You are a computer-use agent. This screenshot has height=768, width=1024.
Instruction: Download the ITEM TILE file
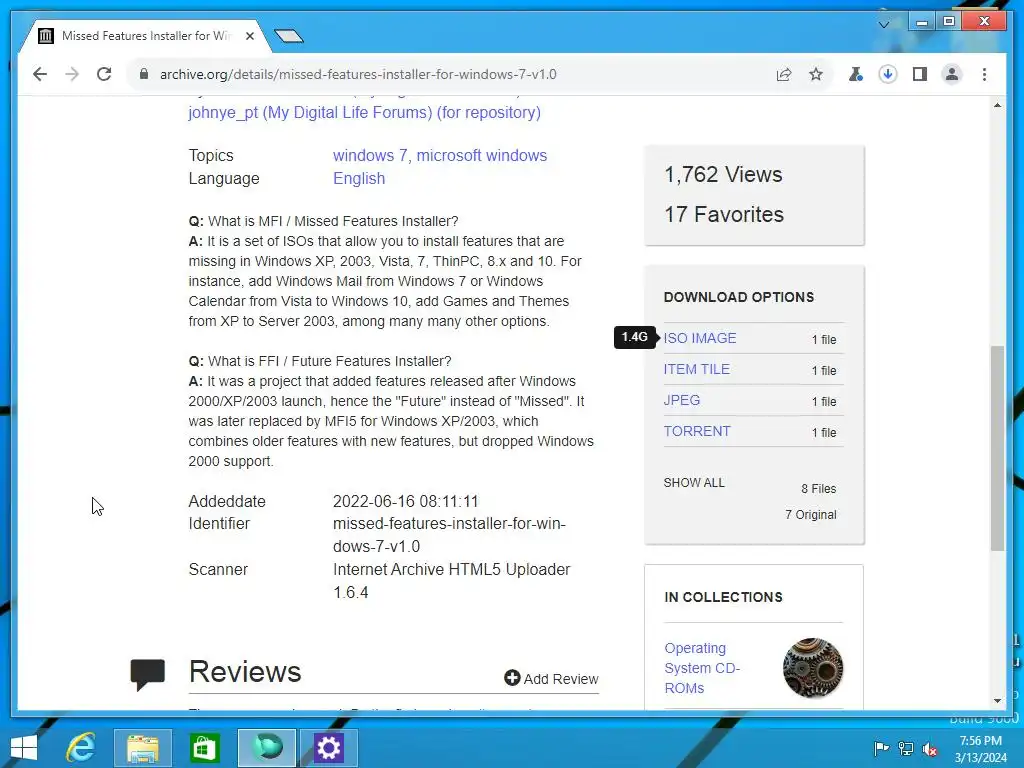[696, 369]
